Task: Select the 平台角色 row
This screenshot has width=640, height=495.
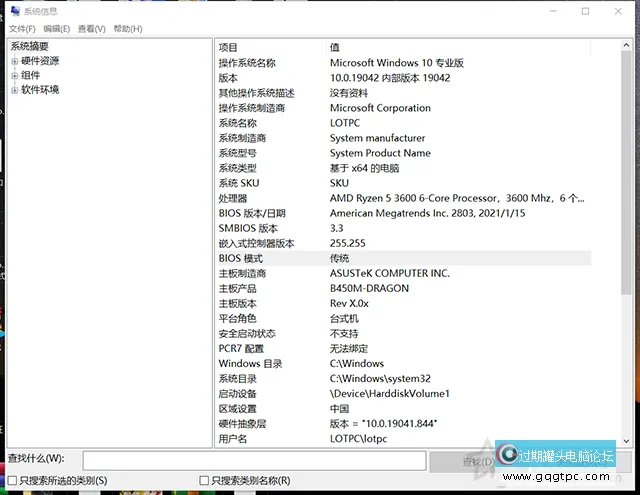Action: pyautogui.click(x=403, y=319)
